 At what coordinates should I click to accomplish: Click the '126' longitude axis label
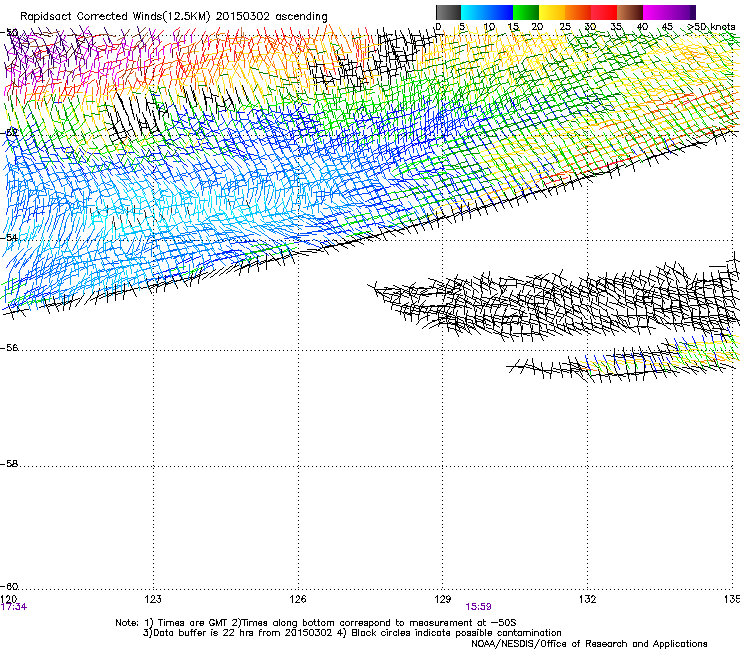pos(298,599)
